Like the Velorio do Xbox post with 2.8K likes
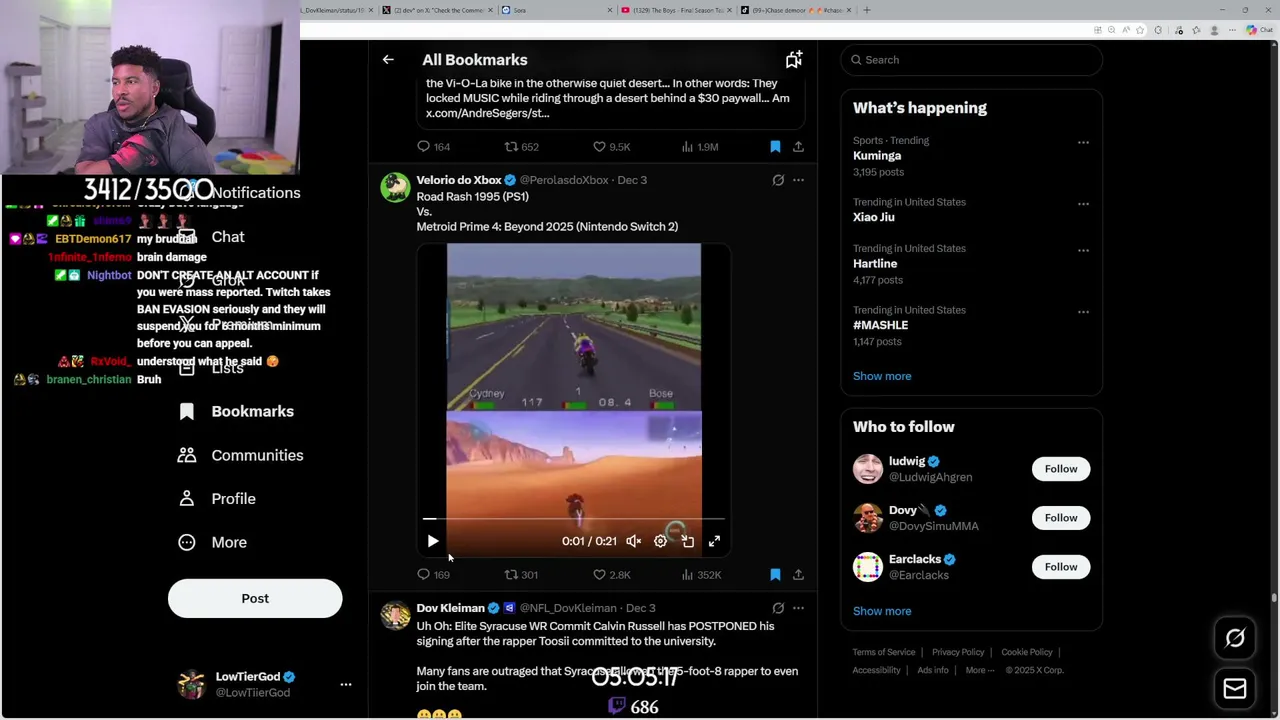 click(611, 575)
